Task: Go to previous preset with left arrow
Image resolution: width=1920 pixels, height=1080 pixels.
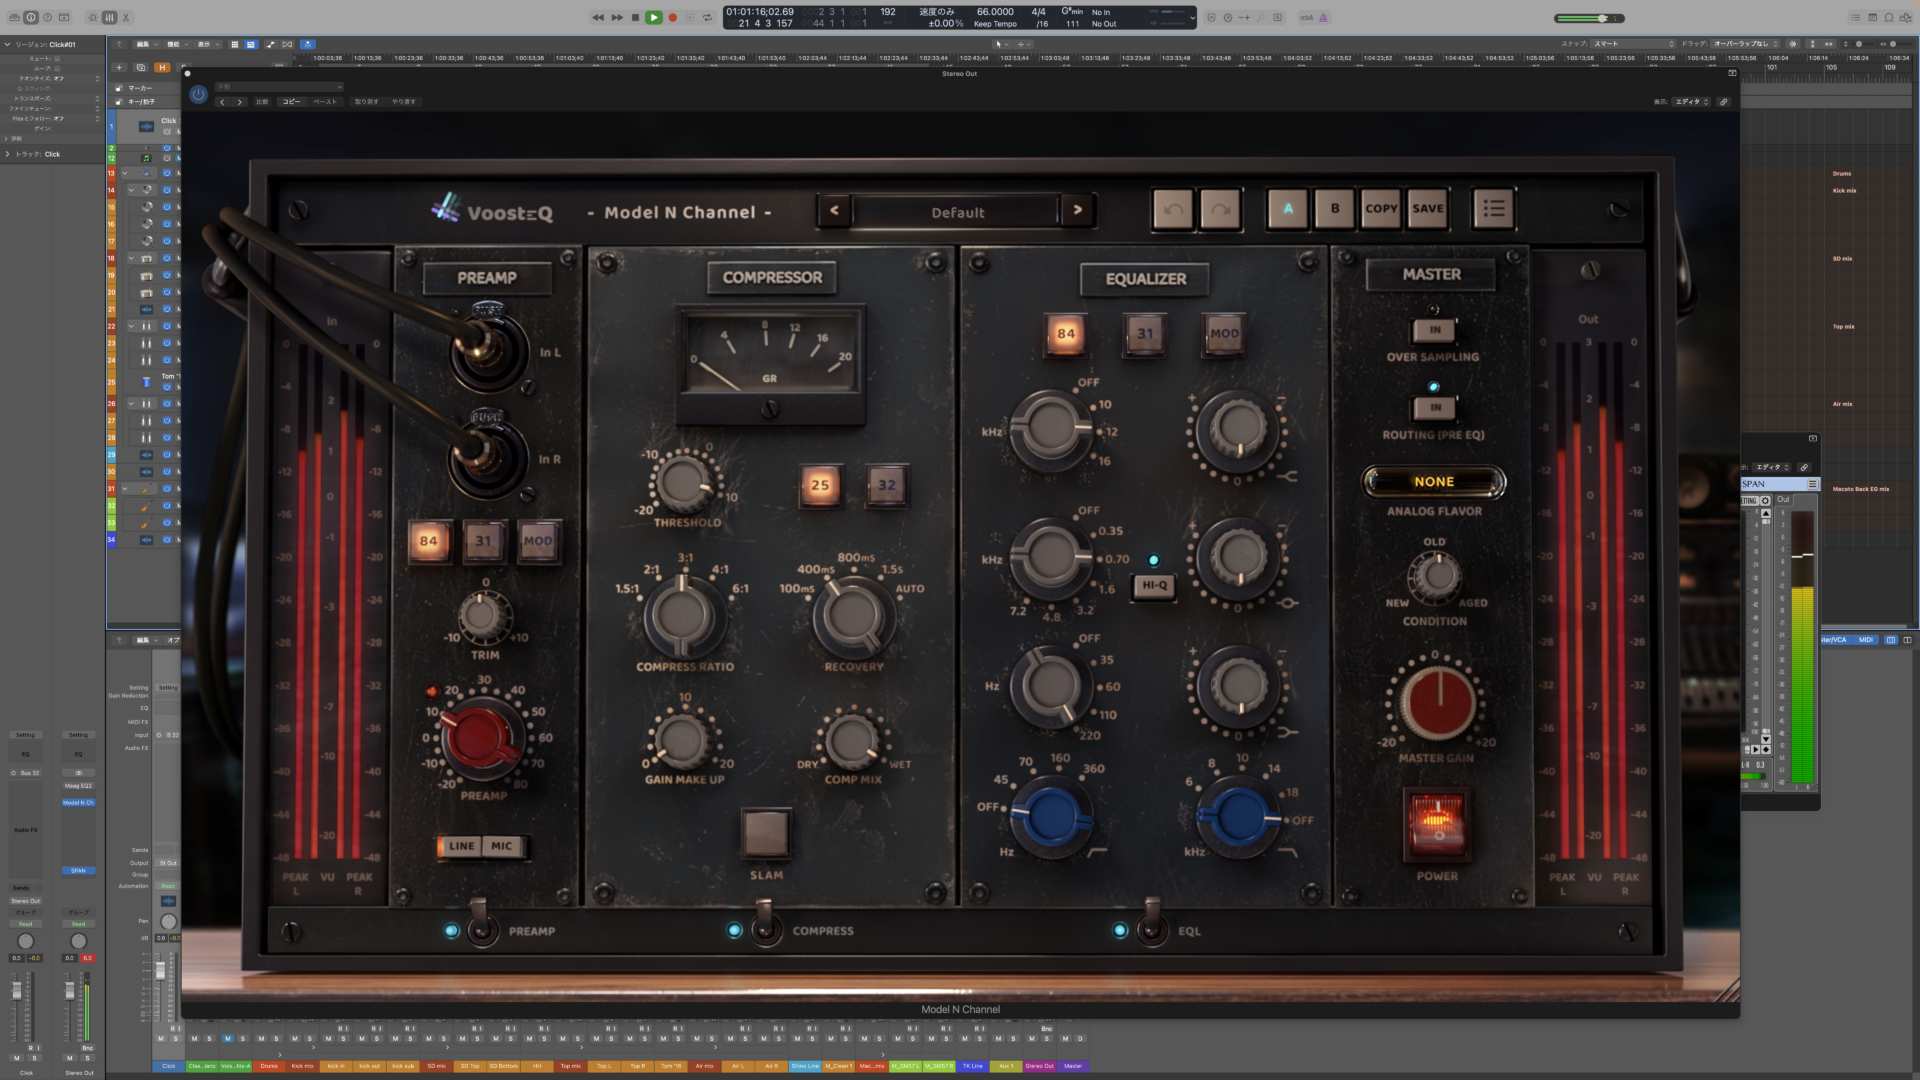Action: tap(834, 210)
